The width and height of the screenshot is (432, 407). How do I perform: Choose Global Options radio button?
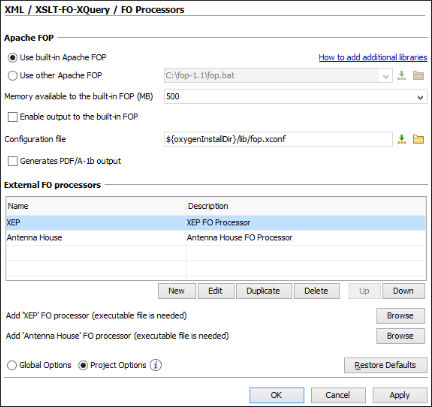[12, 365]
